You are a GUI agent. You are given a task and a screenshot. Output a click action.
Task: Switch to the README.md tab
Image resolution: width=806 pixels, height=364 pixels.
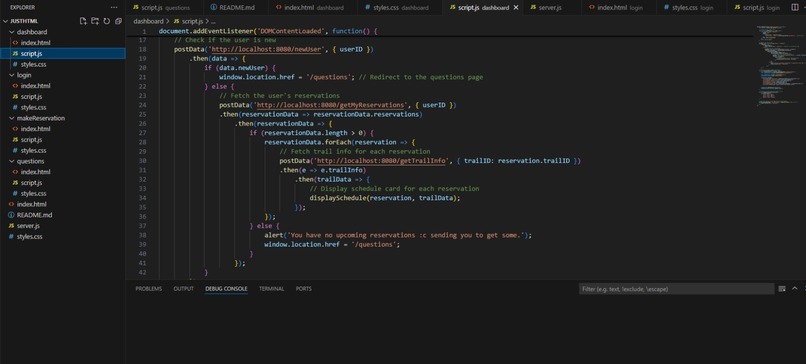pyautogui.click(x=236, y=8)
